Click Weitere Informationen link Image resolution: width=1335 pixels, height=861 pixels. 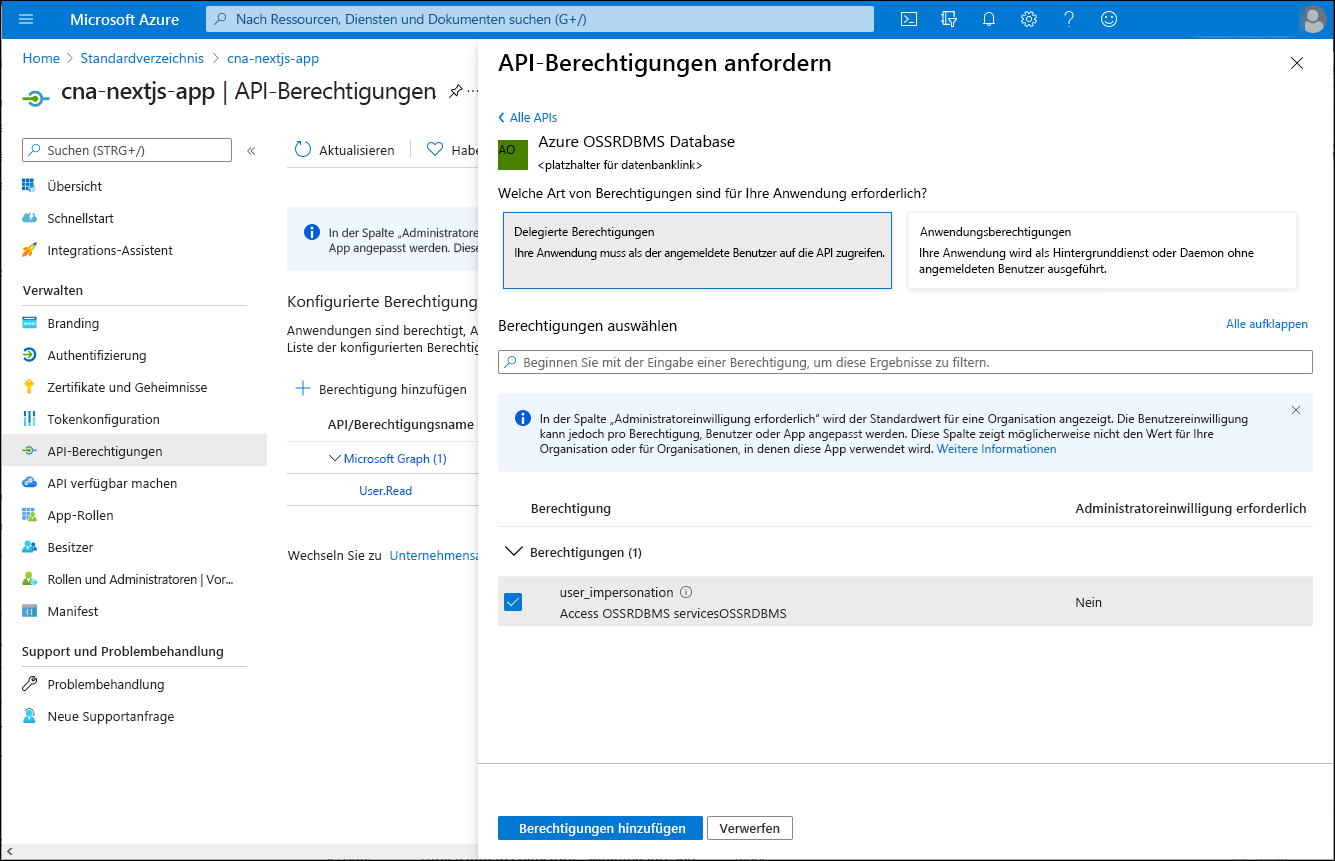point(996,449)
